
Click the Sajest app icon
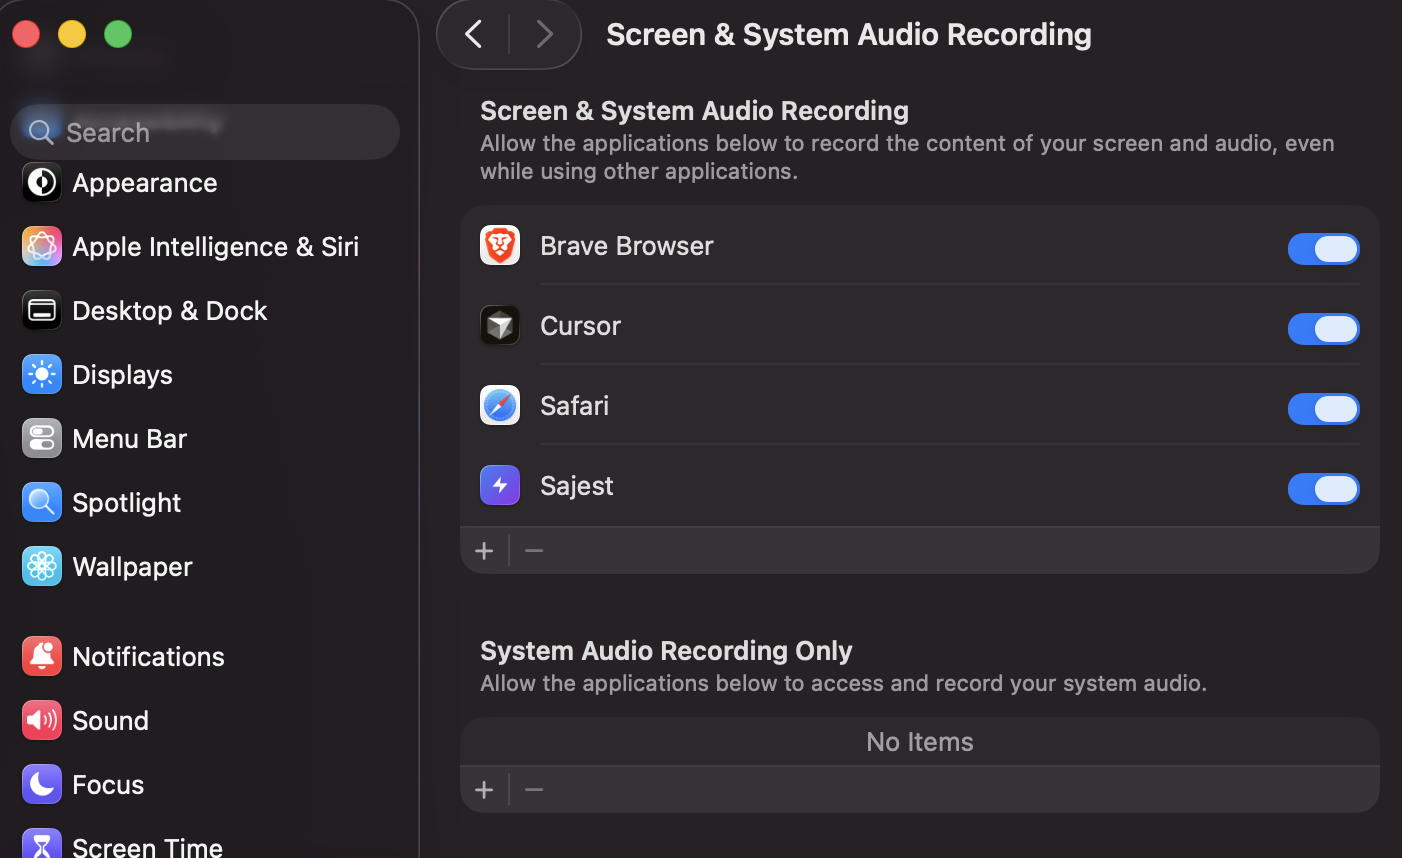pos(500,485)
